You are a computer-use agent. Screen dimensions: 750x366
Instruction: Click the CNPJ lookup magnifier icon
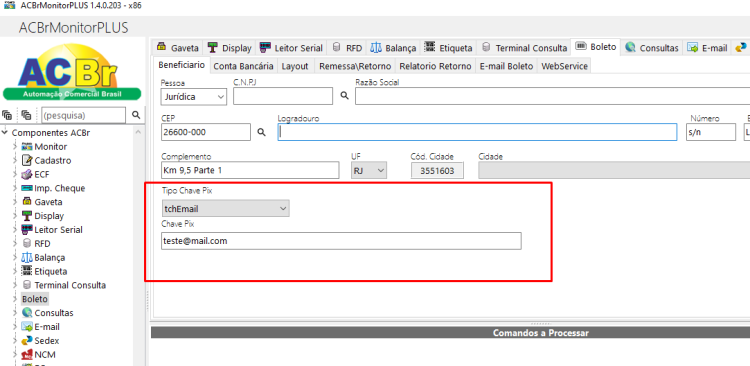pyautogui.click(x=344, y=96)
